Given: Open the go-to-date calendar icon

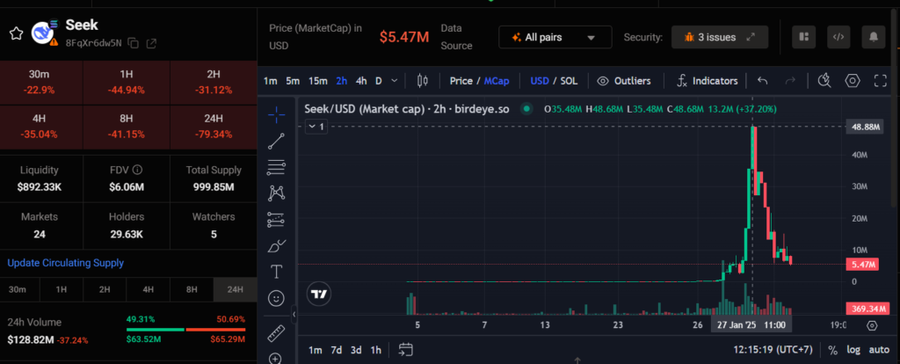Looking at the screenshot, I should [406, 350].
